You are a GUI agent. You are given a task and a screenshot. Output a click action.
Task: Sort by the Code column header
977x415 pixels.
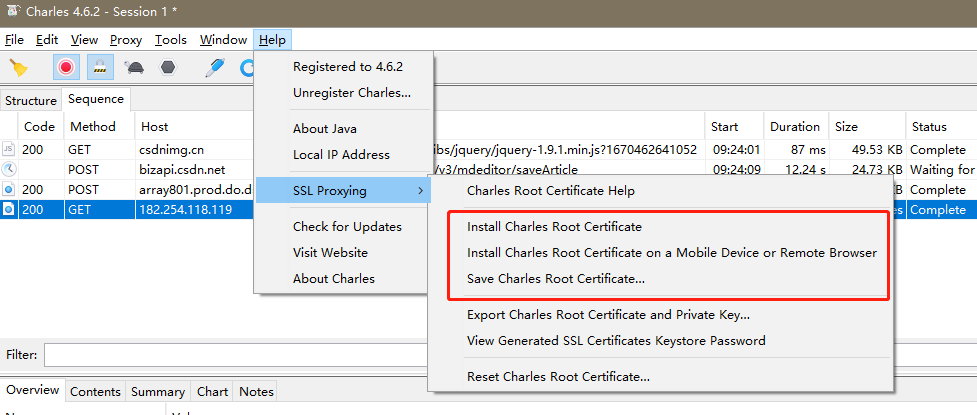pyautogui.click(x=41, y=126)
